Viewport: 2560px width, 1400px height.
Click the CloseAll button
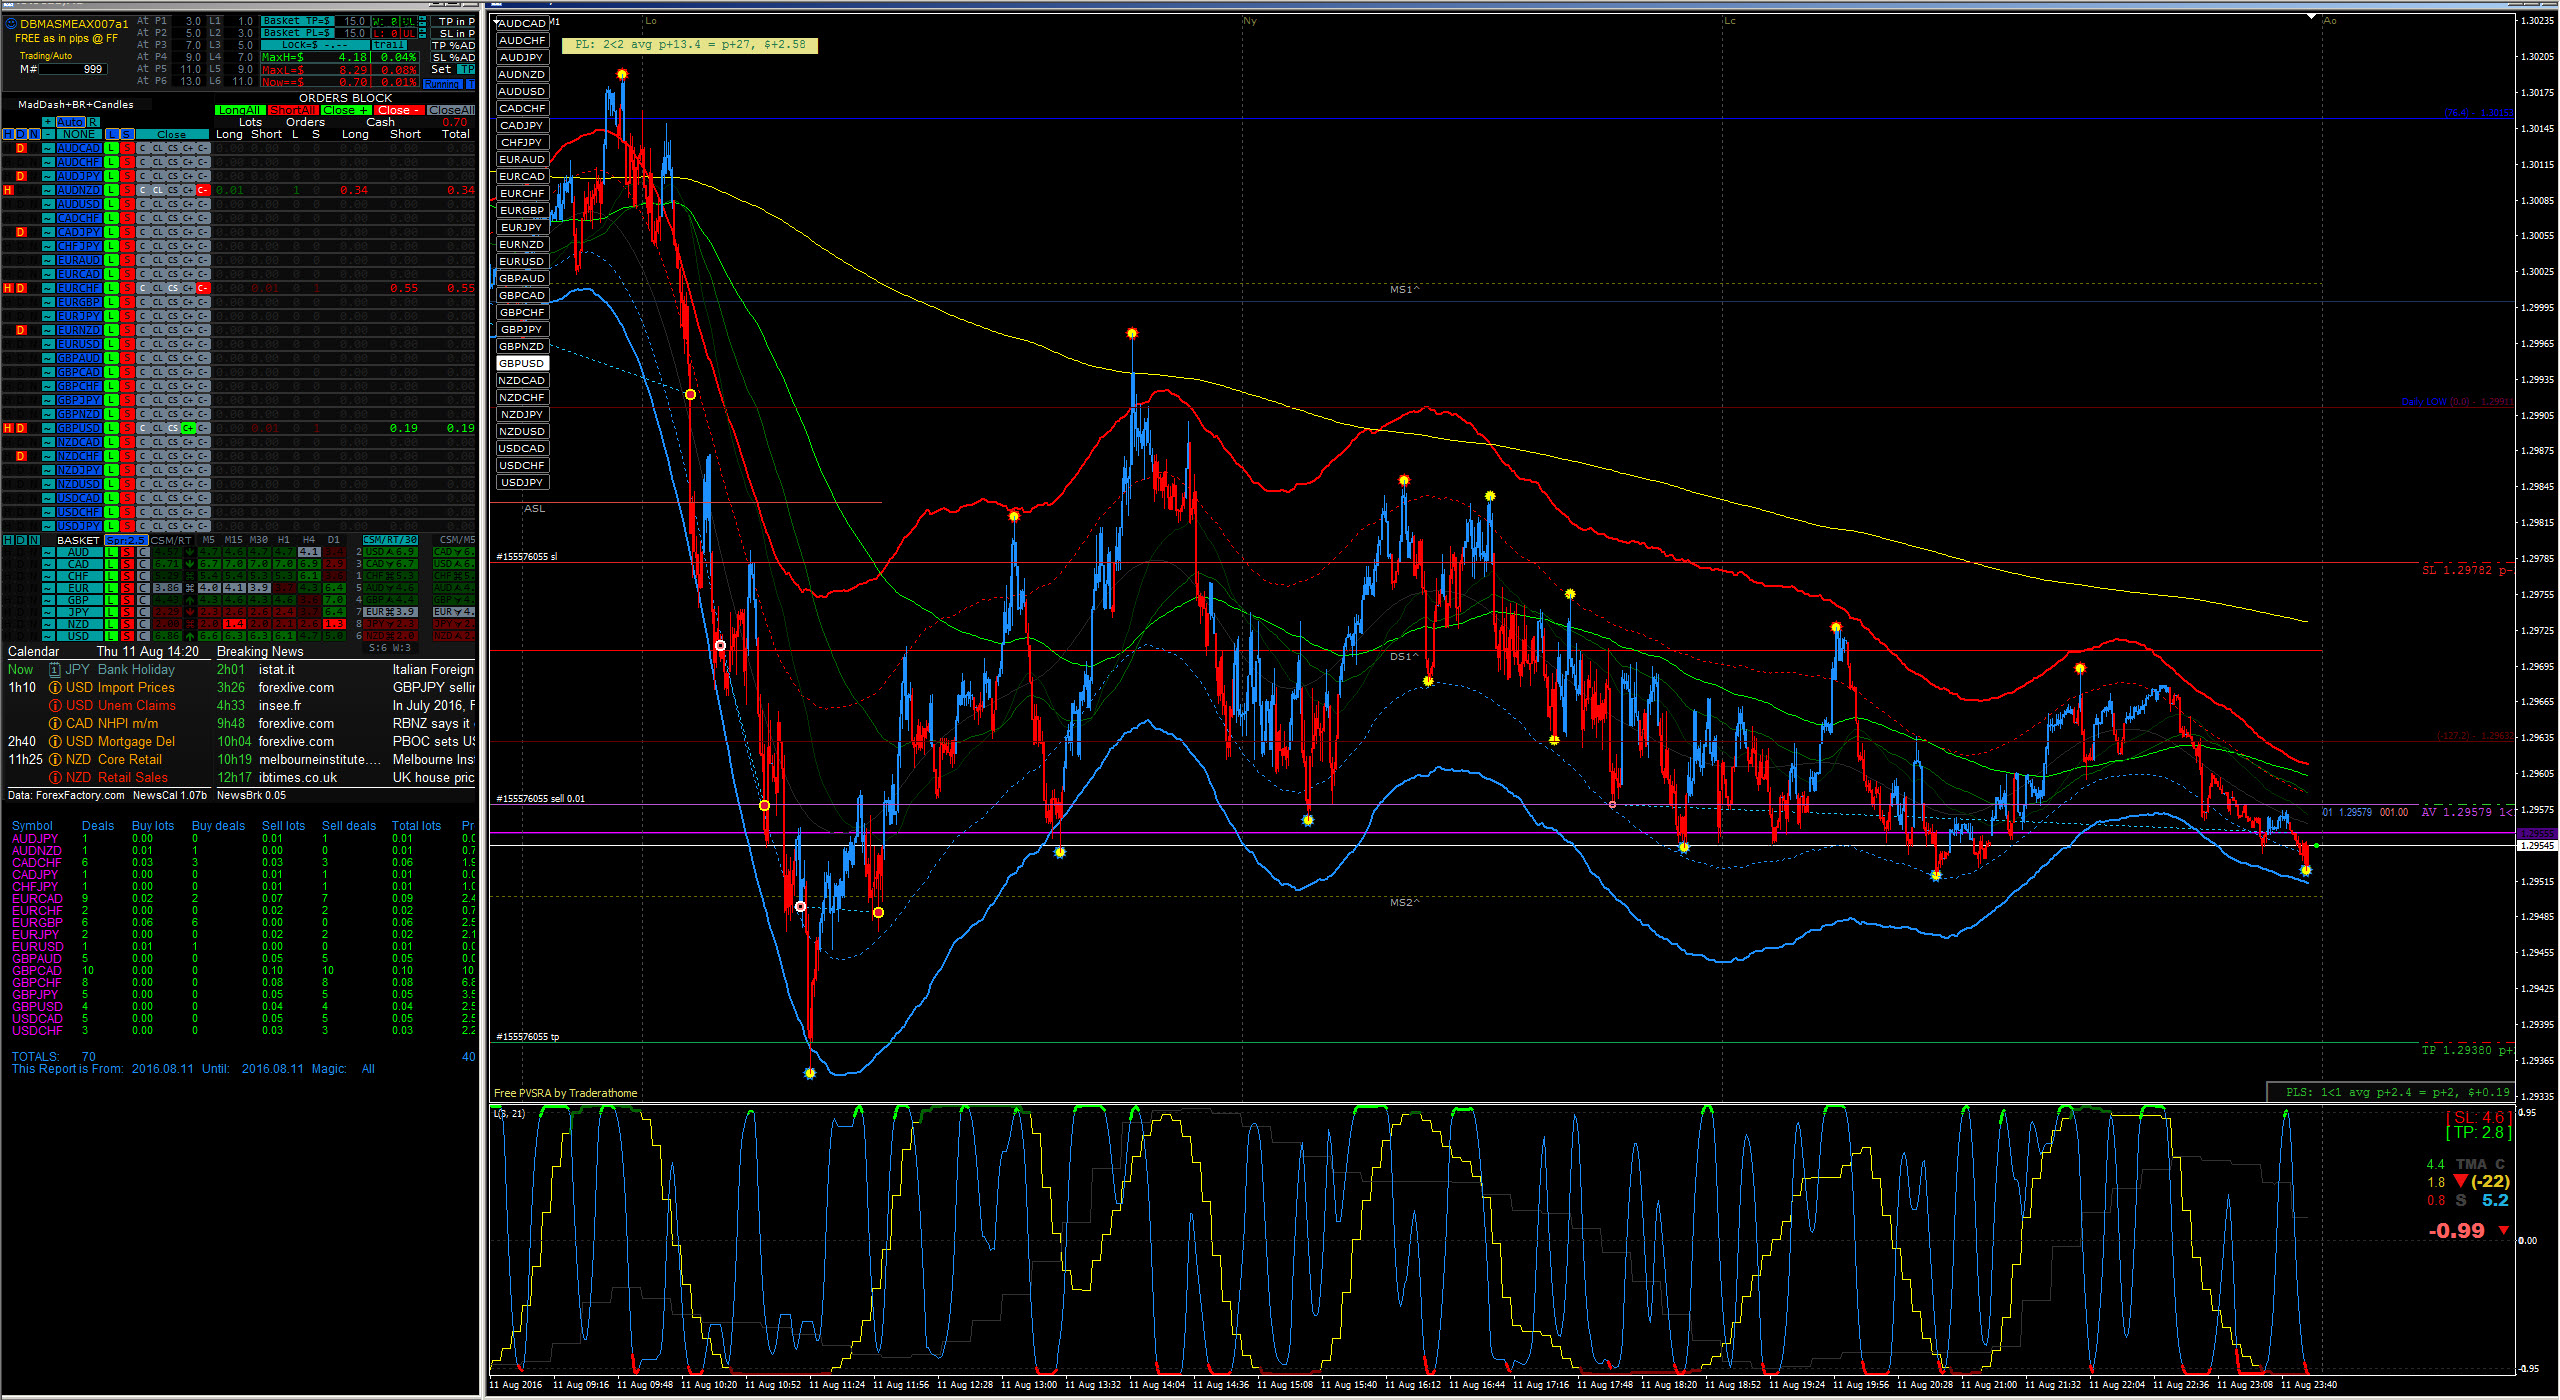(x=451, y=110)
